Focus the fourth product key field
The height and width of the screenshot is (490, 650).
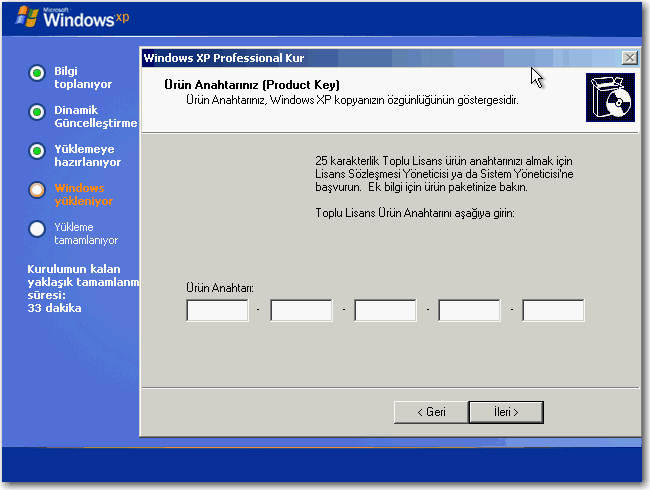[x=469, y=310]
